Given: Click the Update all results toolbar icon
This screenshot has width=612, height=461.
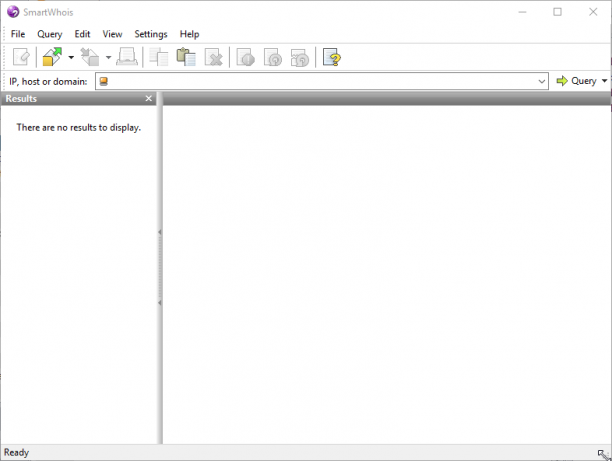Looking at the screenshot, I should click(x=300, y=57).
